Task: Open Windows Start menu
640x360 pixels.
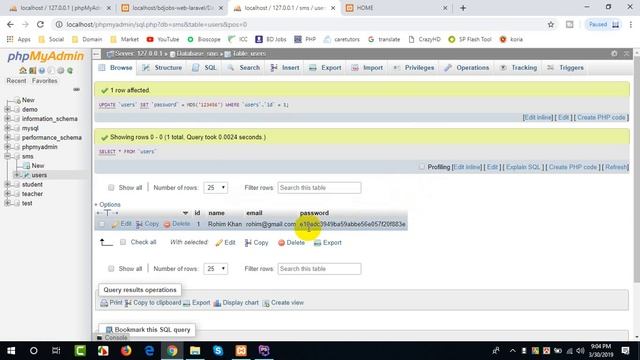Action: [x=11, y=351]
